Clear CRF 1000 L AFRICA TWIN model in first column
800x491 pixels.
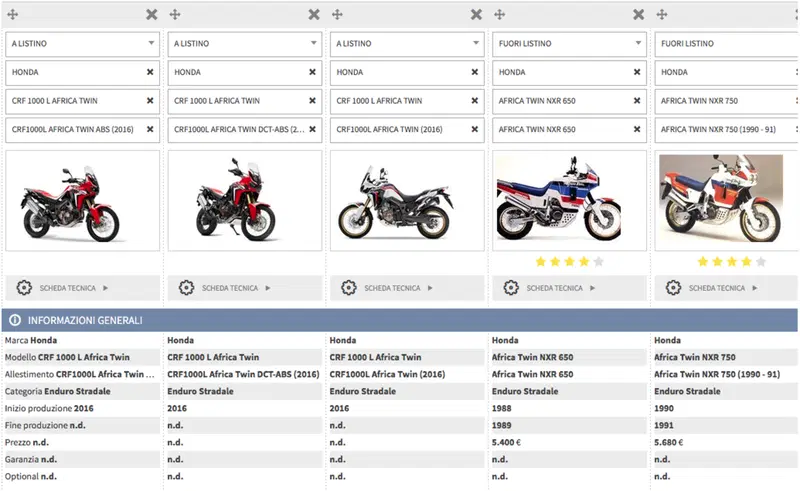click(x=150, y=101)
